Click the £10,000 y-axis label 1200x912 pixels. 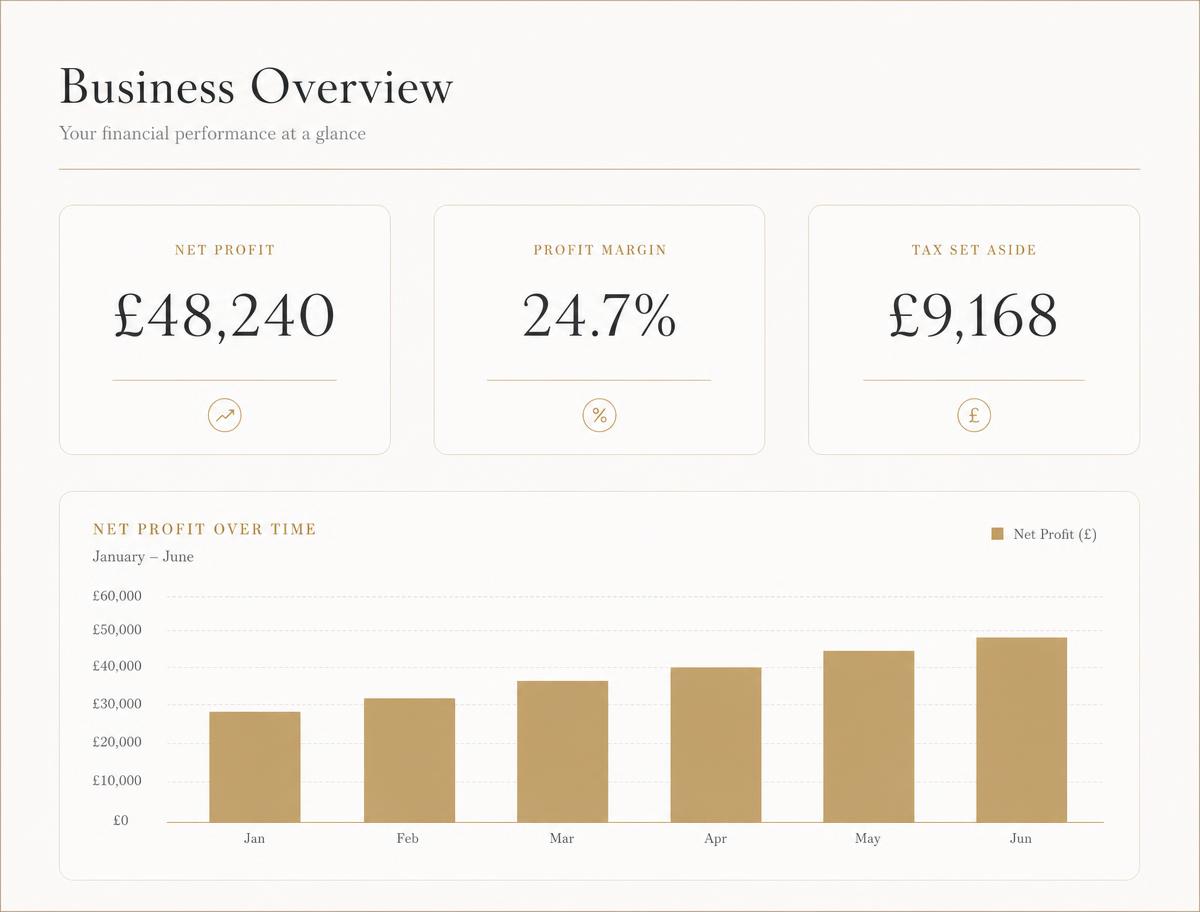pyautogui.click(x=117, y=780)
